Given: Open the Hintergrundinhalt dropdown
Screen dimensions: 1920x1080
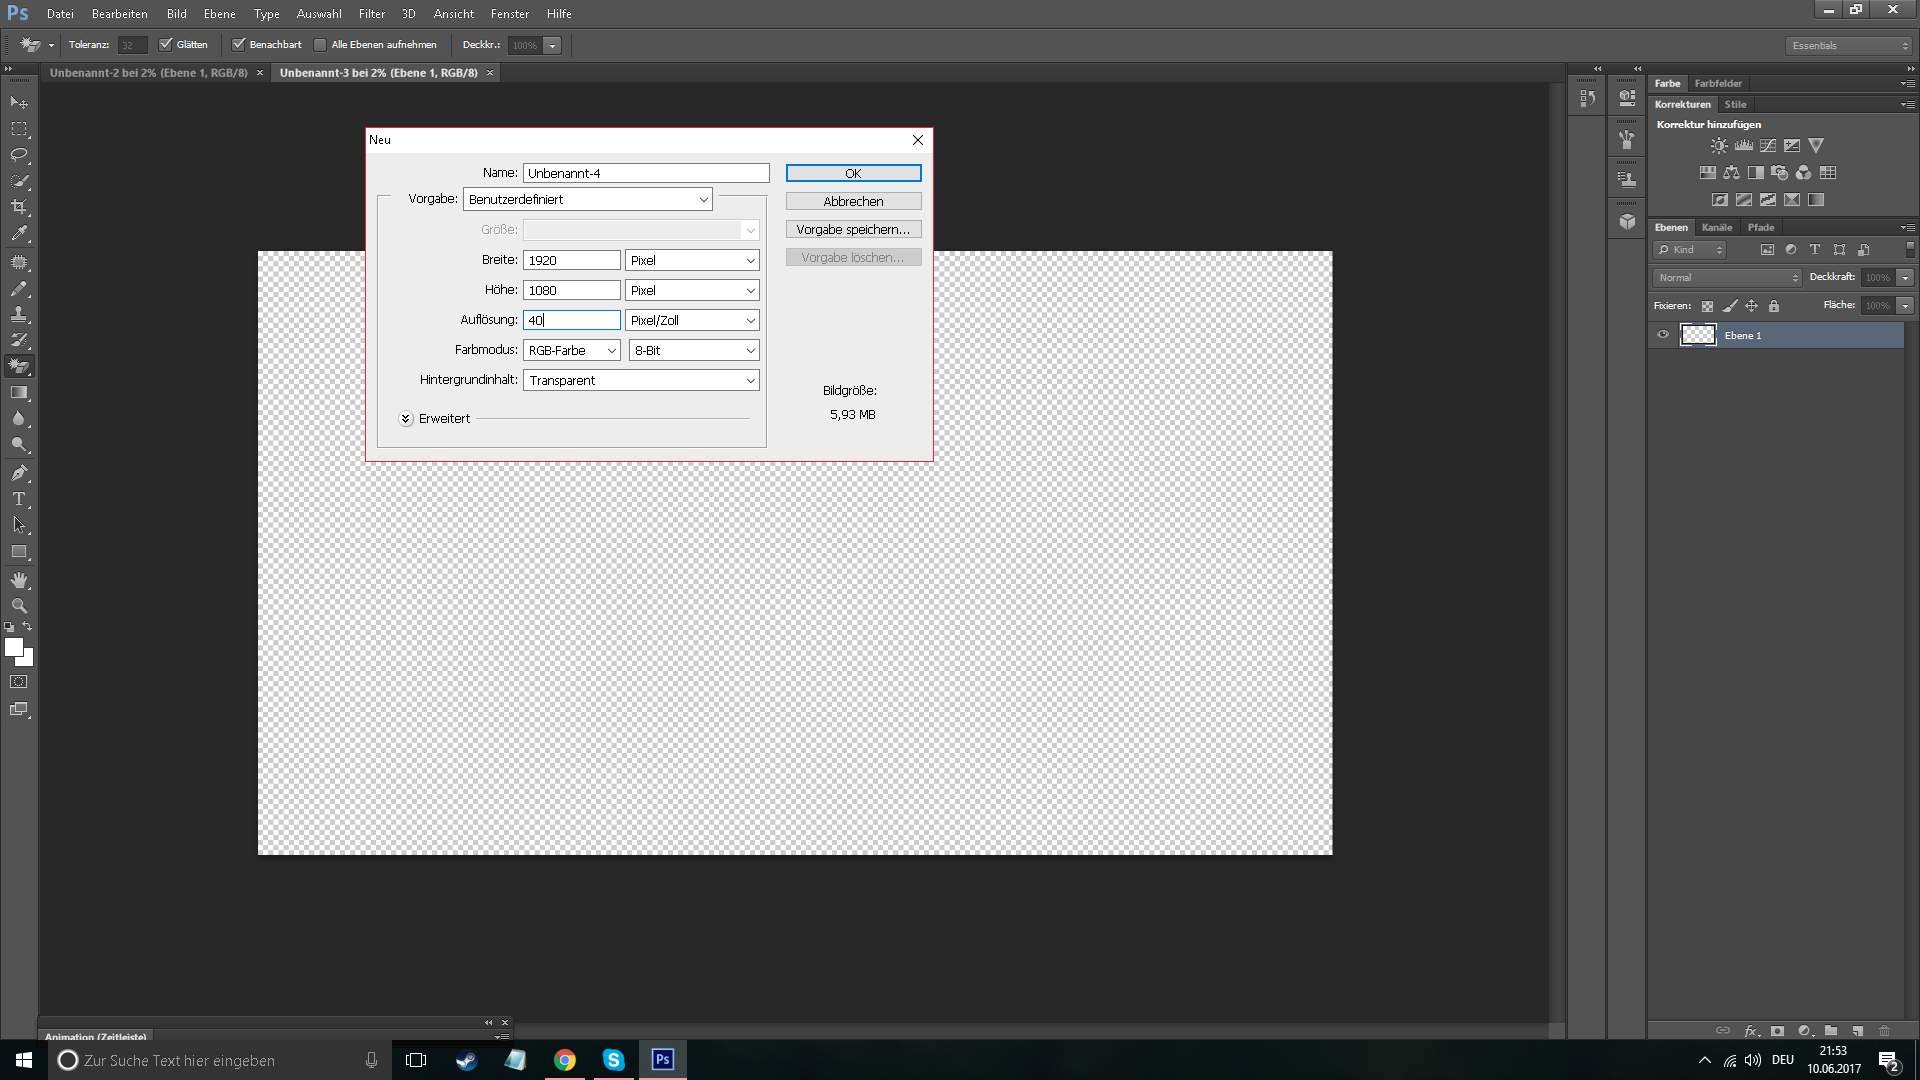Looking at the screenshot, I should point(641,381).
